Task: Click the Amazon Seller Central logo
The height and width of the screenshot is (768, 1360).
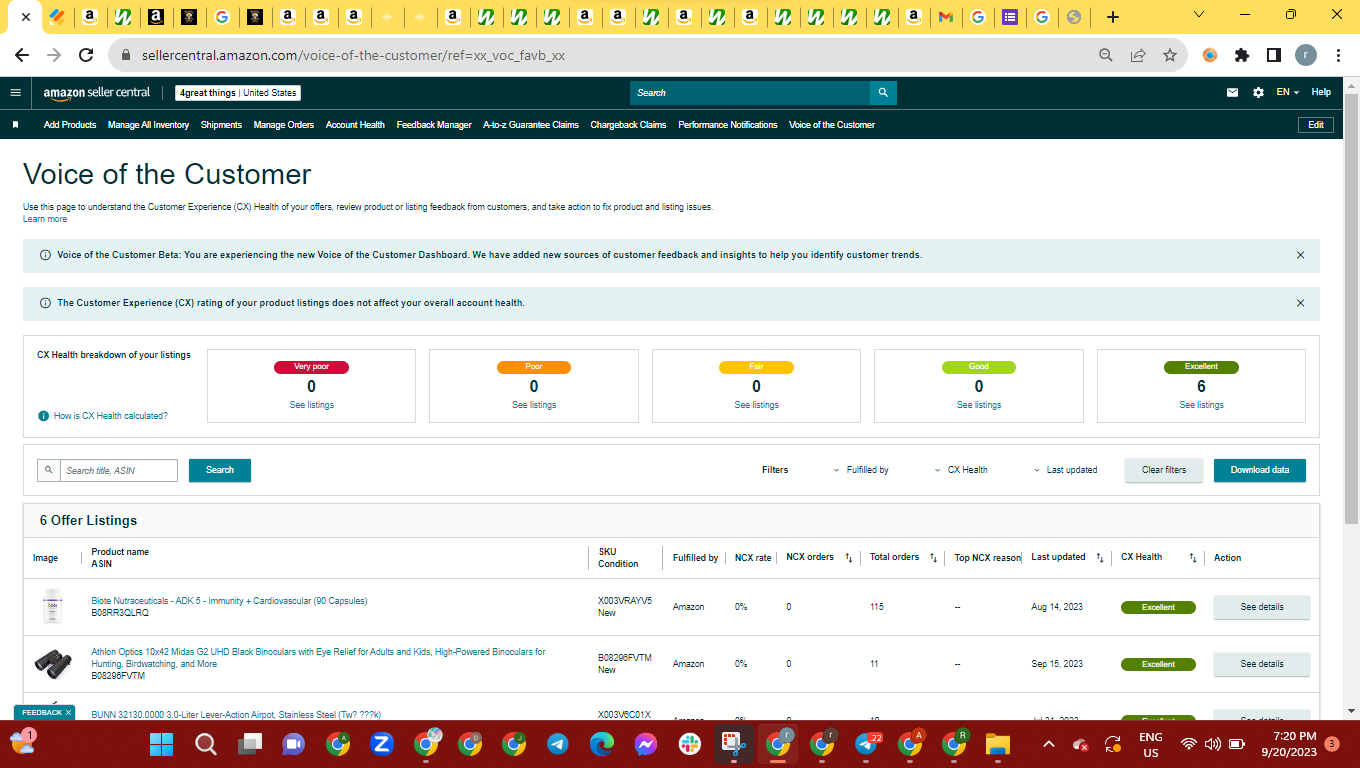Action: tap(96, 93)
